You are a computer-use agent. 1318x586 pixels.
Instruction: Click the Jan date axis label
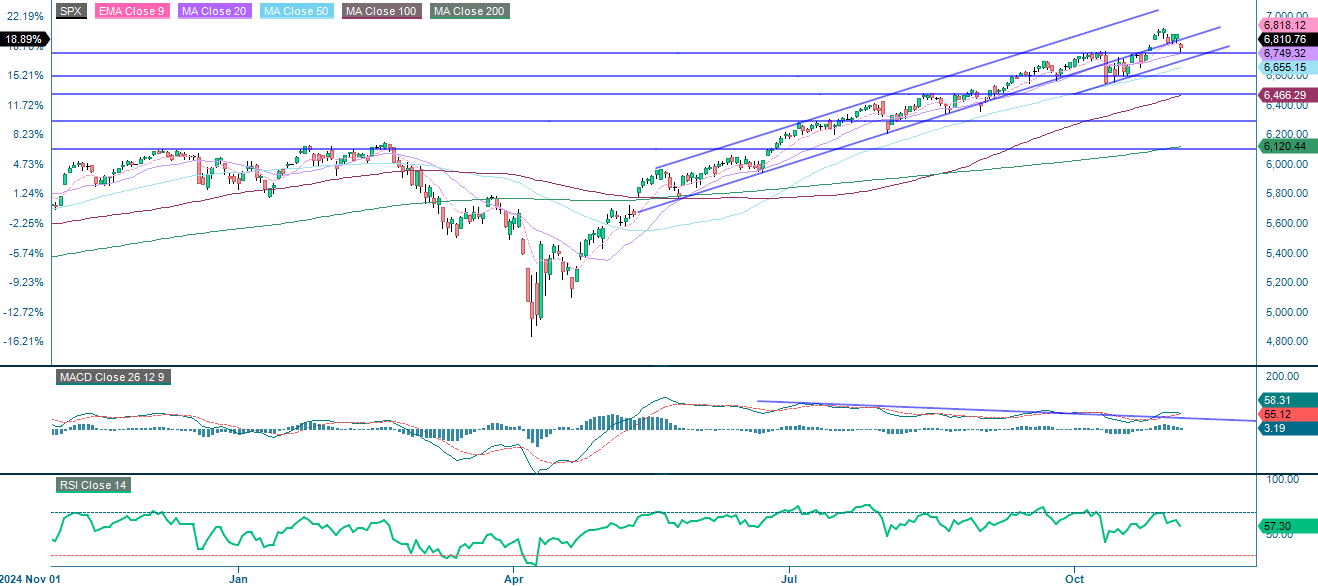[x=238, y=579]
